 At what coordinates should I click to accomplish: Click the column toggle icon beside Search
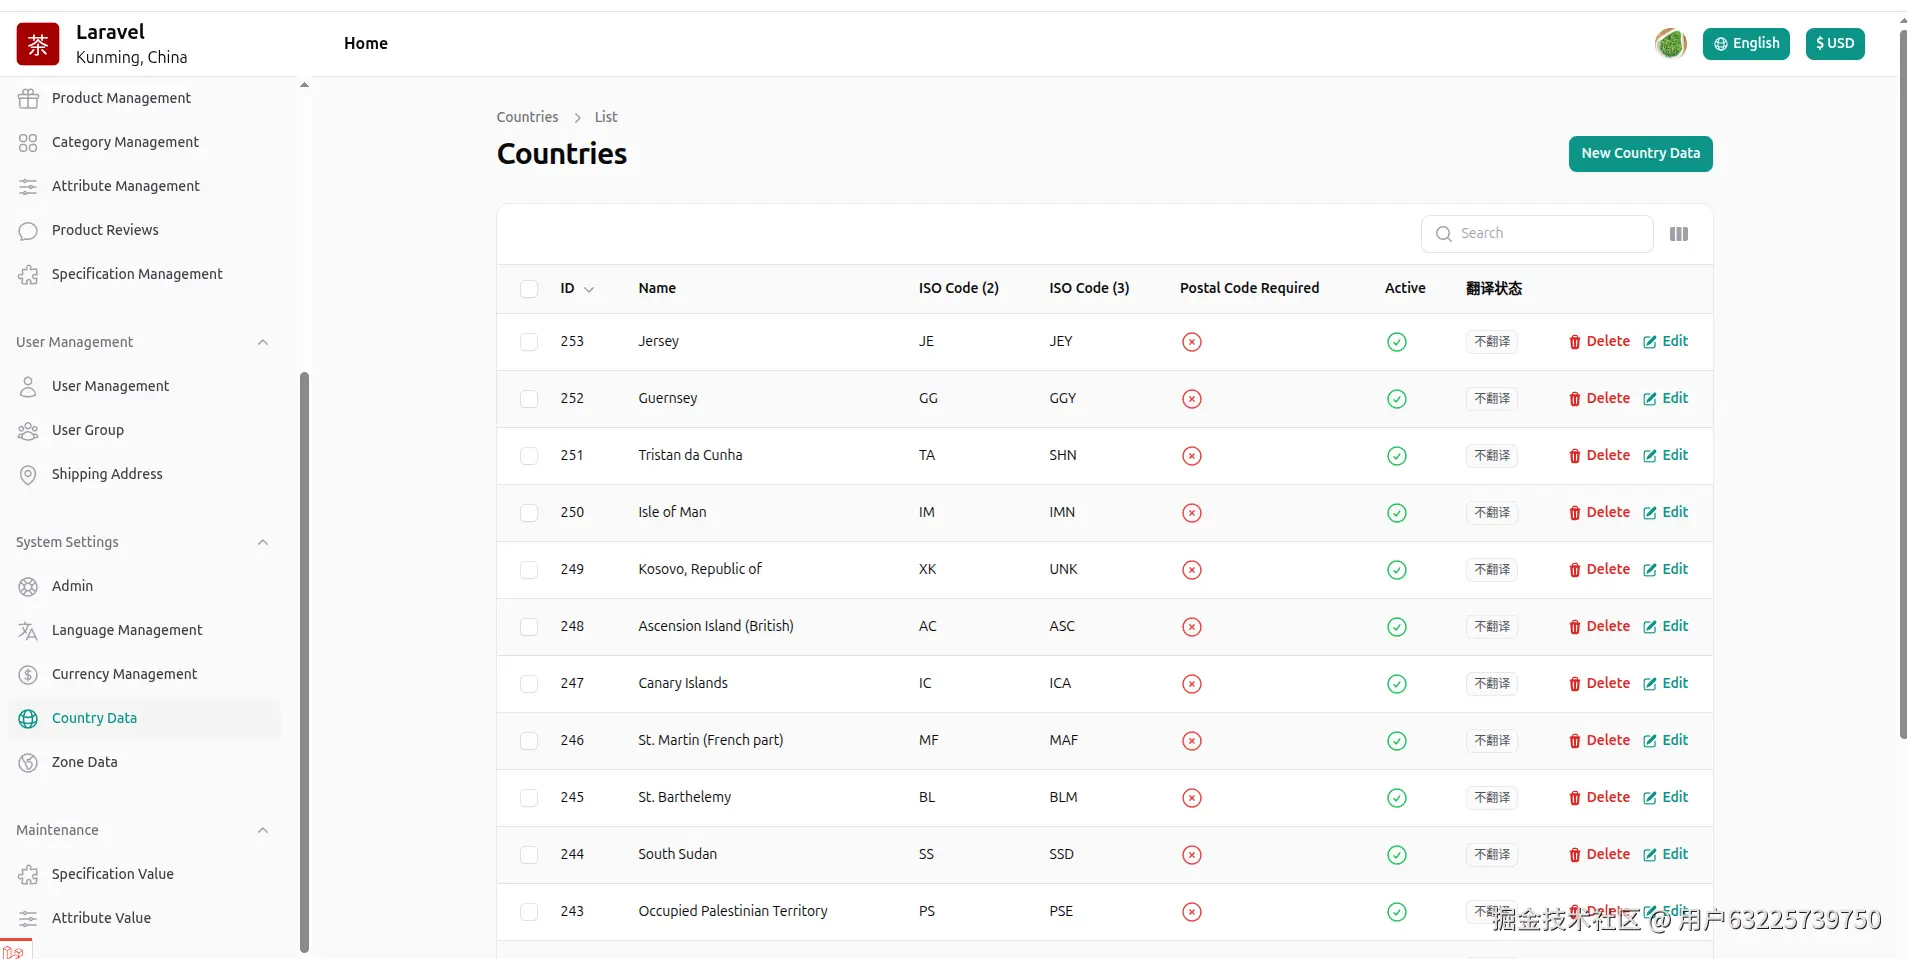[1678, 234]
